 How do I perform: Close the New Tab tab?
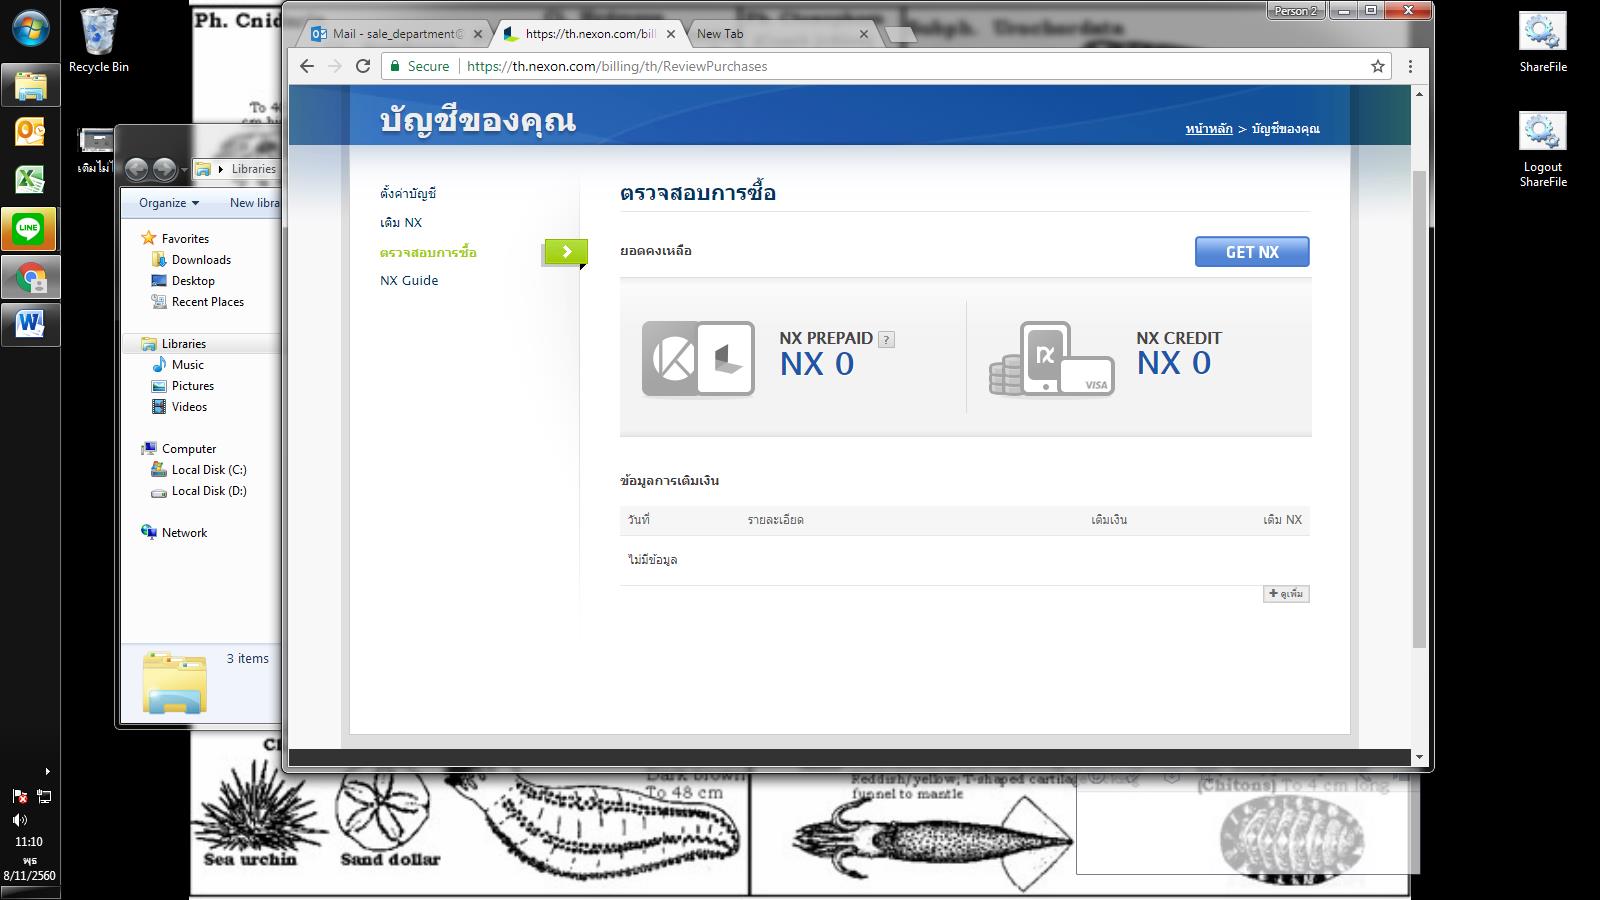click(x=864, y=34)
